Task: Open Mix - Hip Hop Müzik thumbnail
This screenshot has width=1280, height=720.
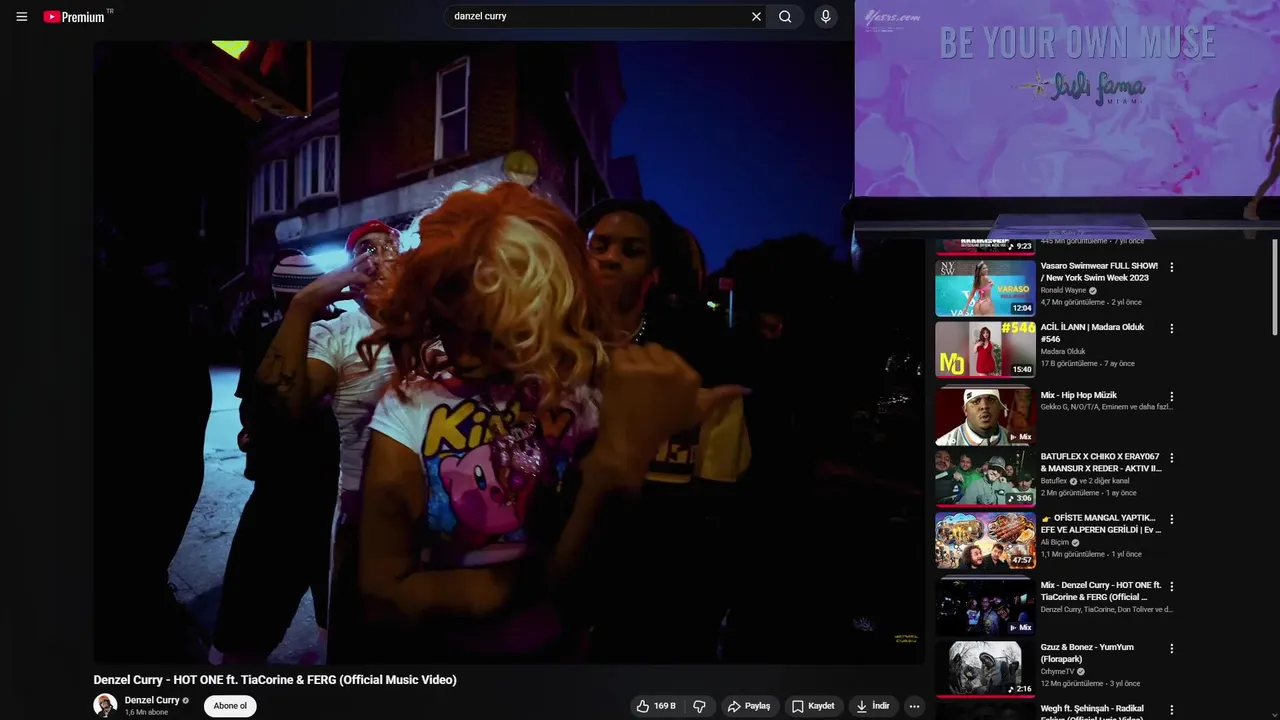Action: (985, 416)
